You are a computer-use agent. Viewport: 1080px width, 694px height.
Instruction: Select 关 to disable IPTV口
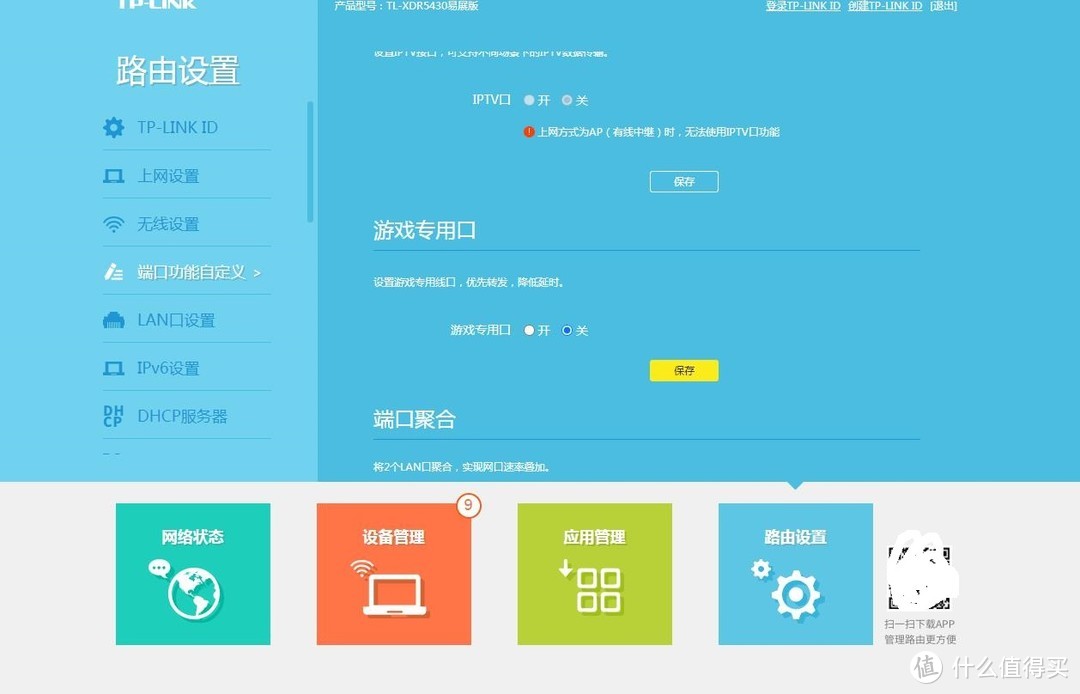click(567, 100)
